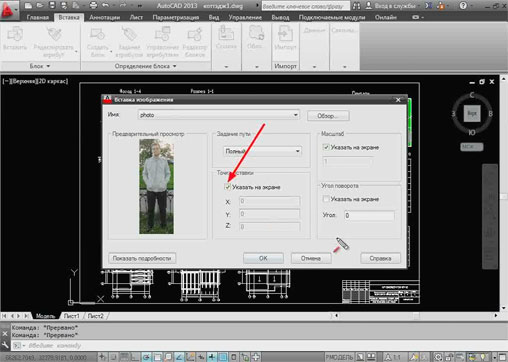
Task: Click the photo preview thumbnail
Action: (x=156, y=187)
